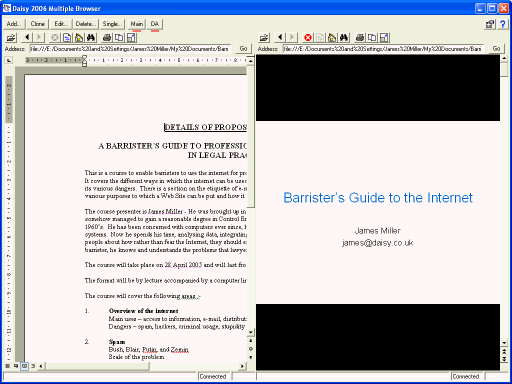The width and height of the screenshot is (512, 384).
Task: Click Go next to the left address bar
Action: click(243, 49)
